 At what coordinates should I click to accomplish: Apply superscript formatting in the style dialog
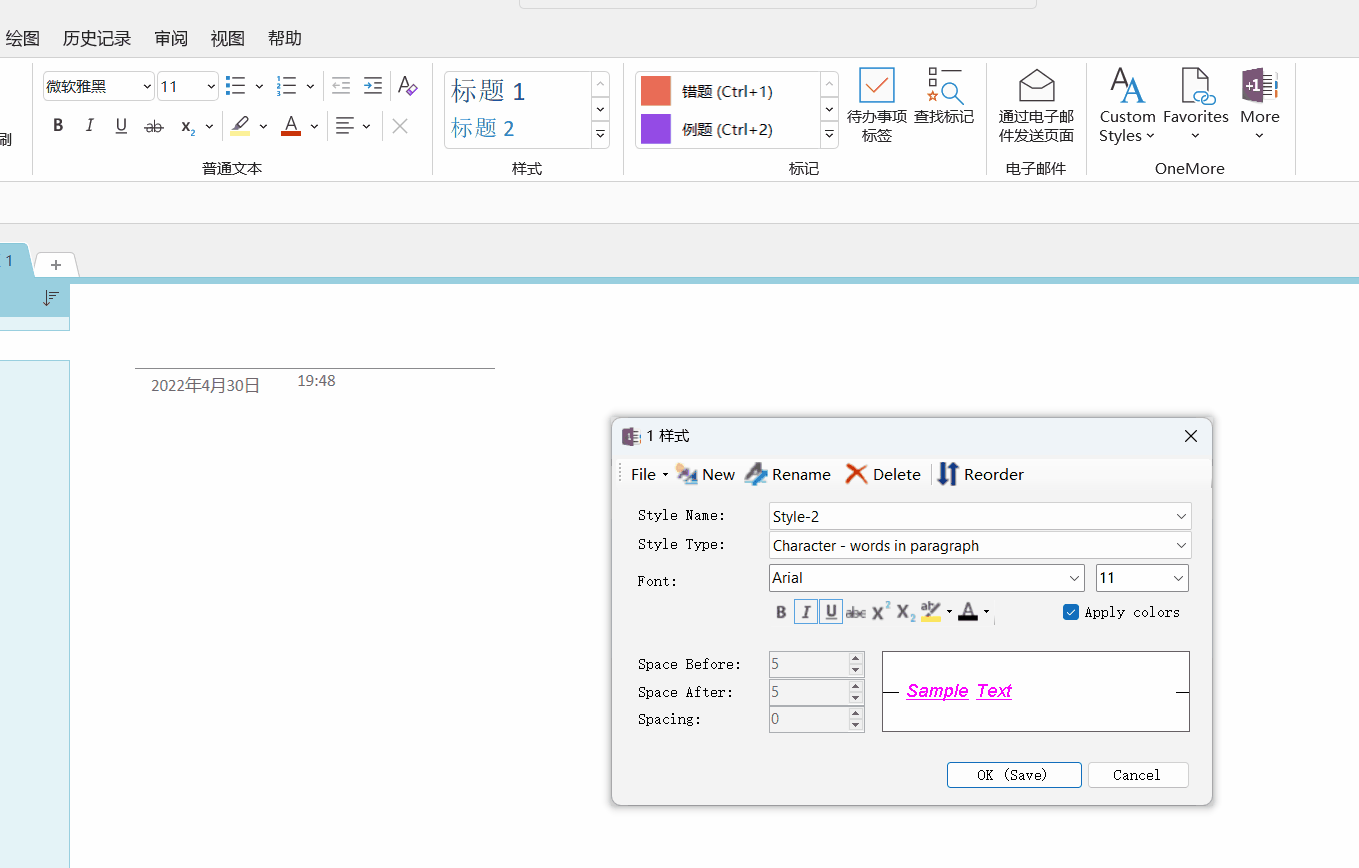coord(878,611)
